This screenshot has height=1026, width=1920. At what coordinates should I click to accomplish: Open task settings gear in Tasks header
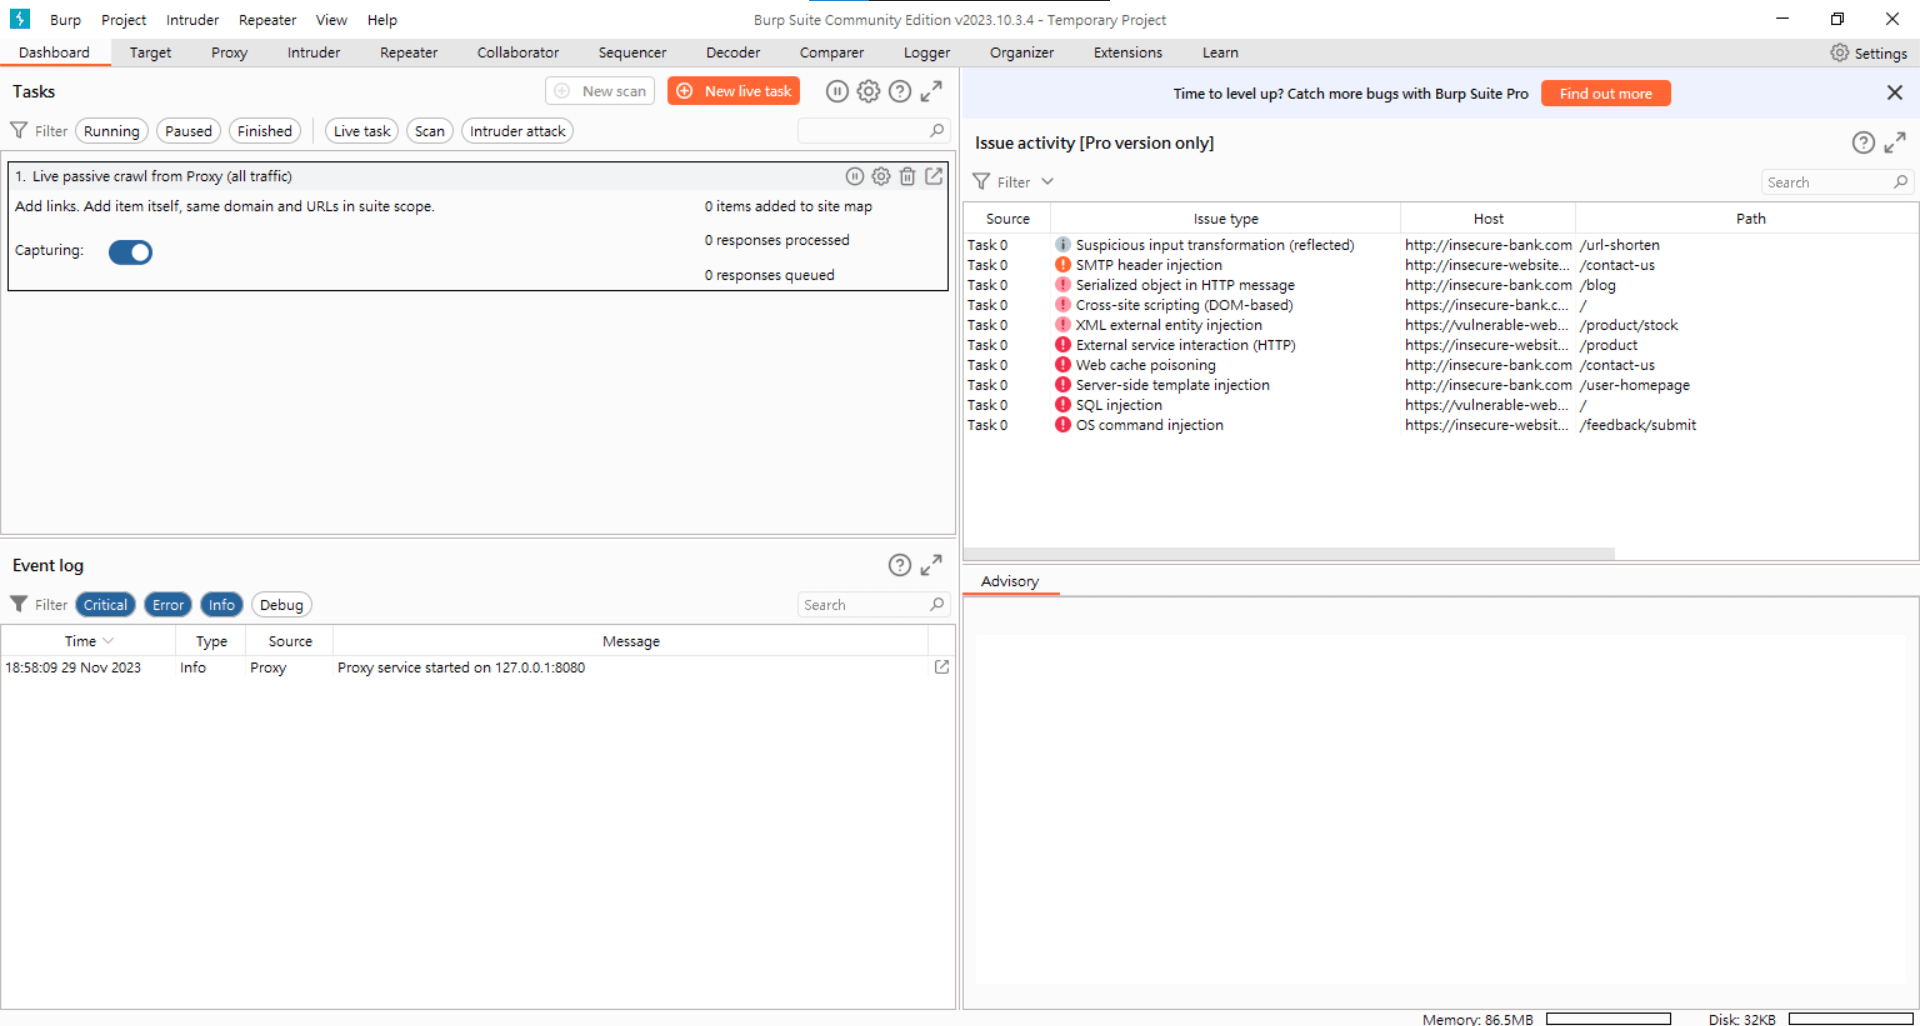(x=869, y=92)
